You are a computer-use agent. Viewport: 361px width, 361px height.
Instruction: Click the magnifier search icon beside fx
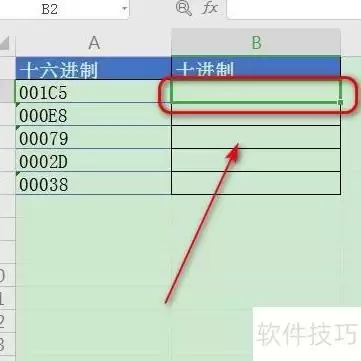[x=183, y=8]
